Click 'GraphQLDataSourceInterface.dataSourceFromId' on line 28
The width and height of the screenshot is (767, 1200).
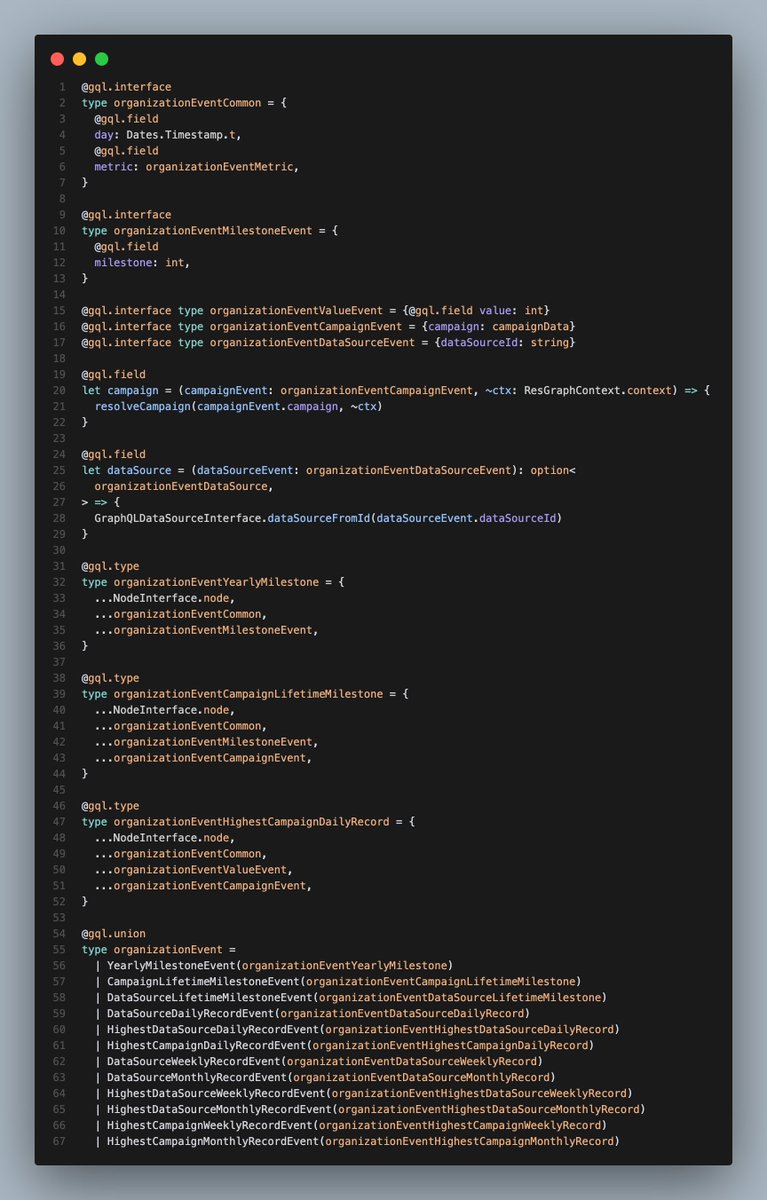click(x=233, y=519)
